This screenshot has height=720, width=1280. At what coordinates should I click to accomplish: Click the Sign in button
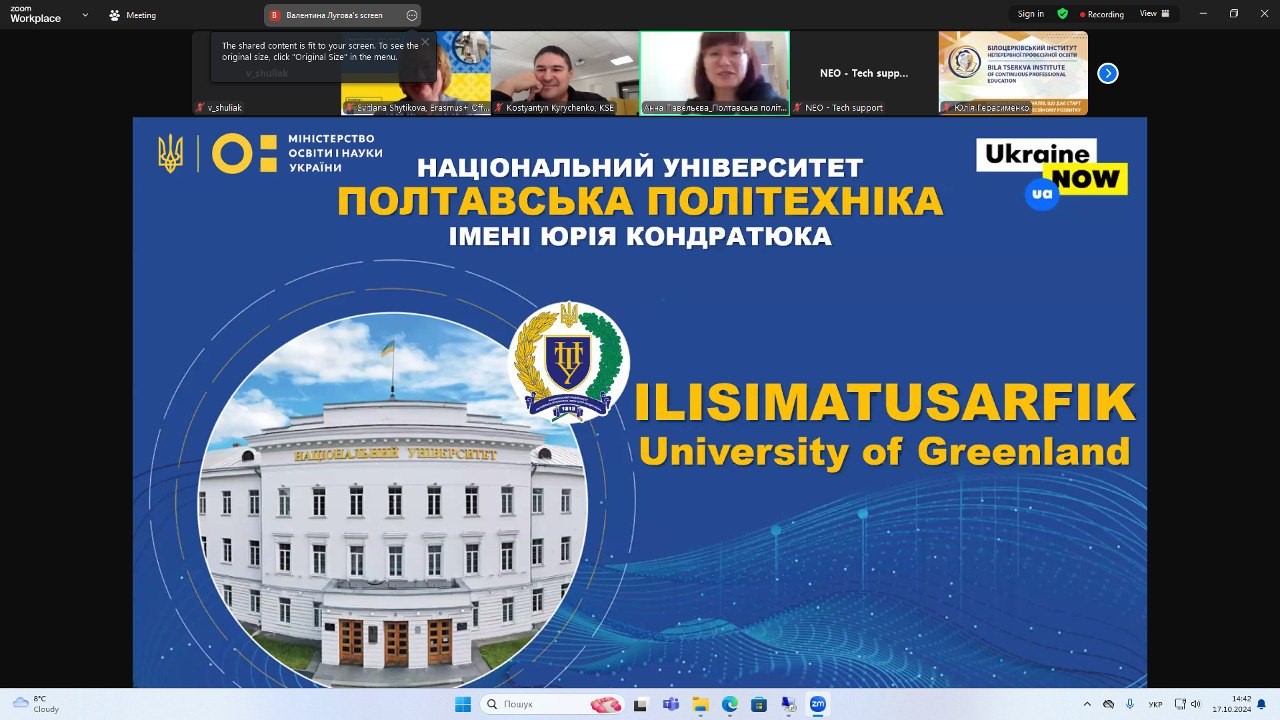[1031, 14]
